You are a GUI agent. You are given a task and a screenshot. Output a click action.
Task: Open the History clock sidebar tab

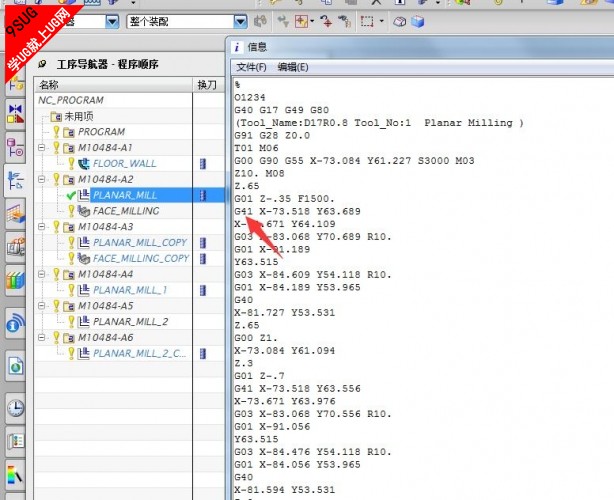(15, 408)
